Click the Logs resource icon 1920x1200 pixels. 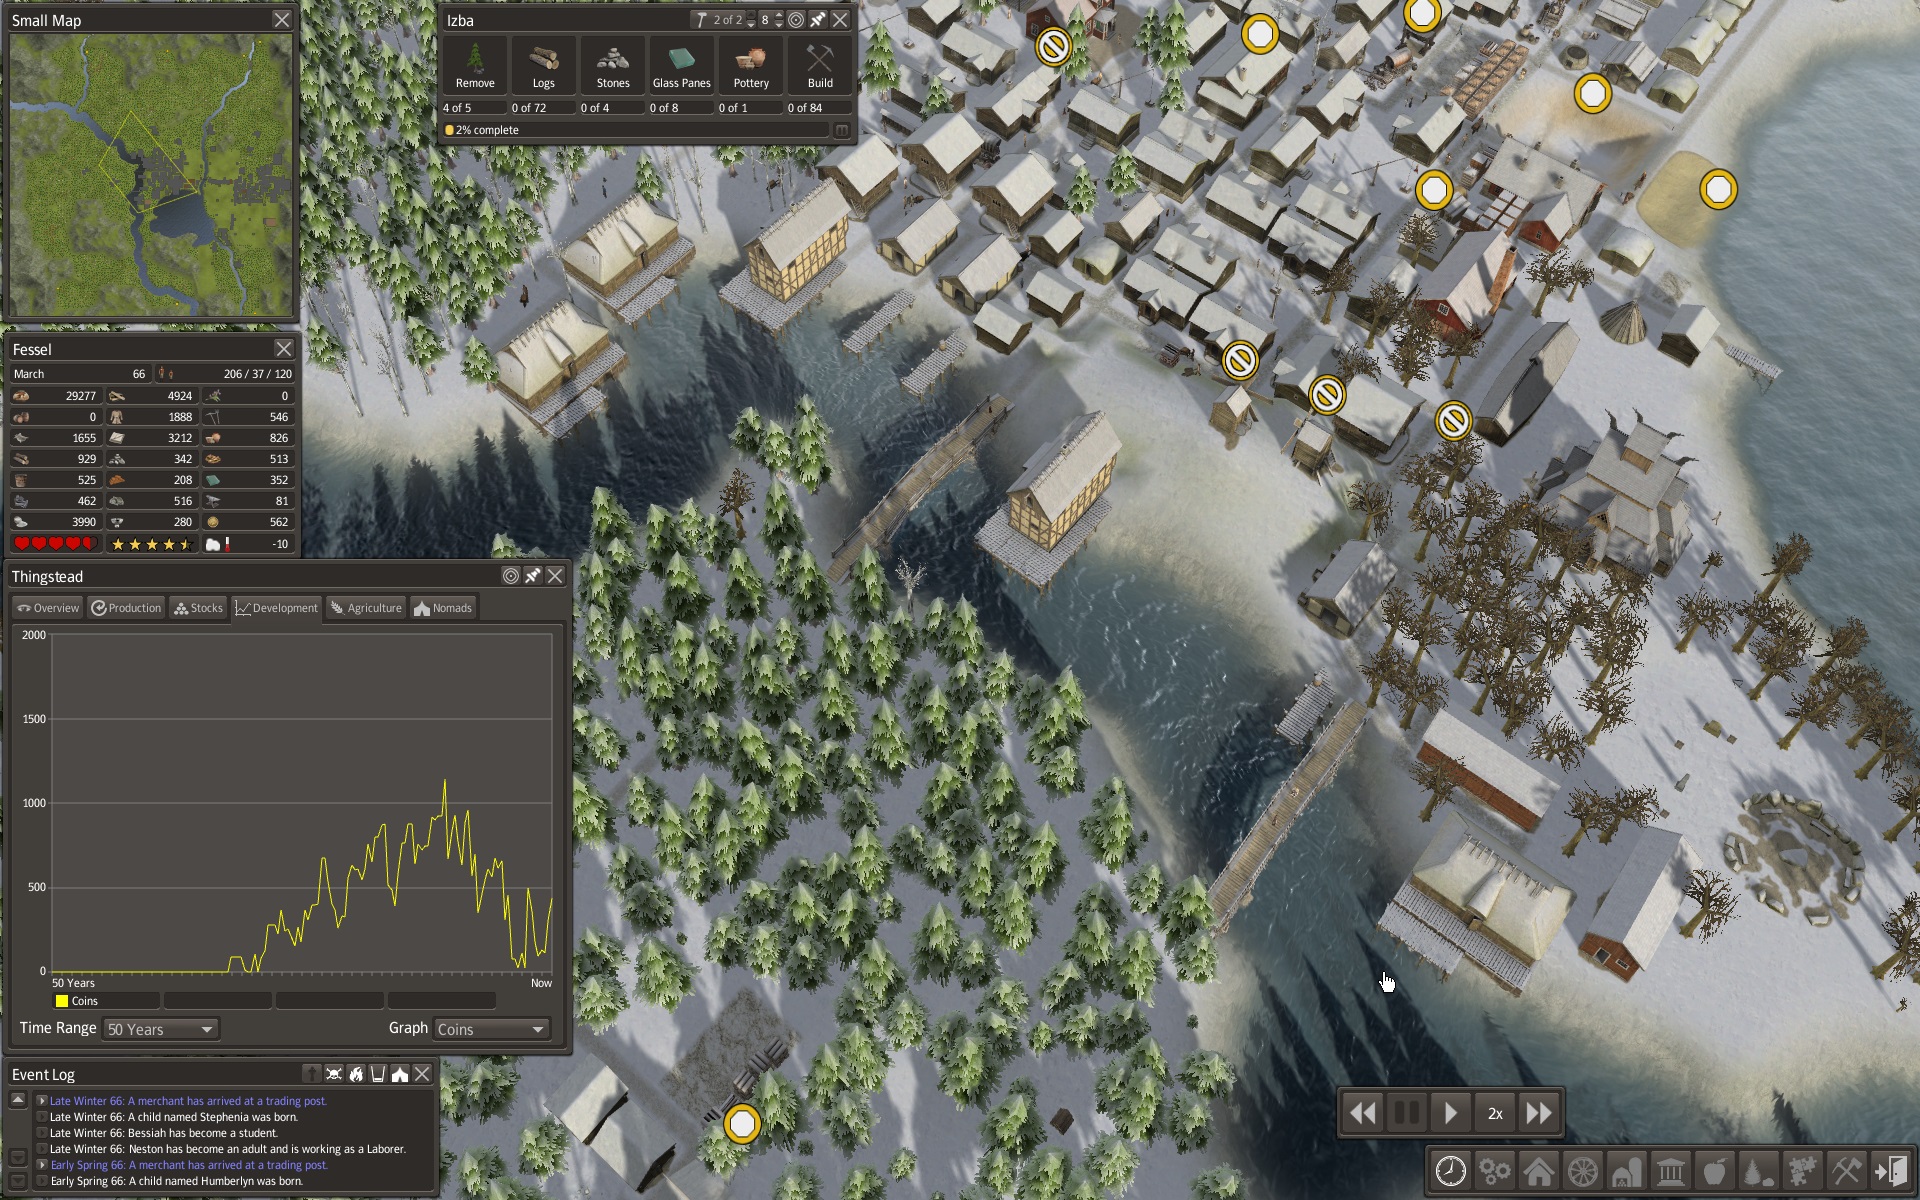click(544, 65)
